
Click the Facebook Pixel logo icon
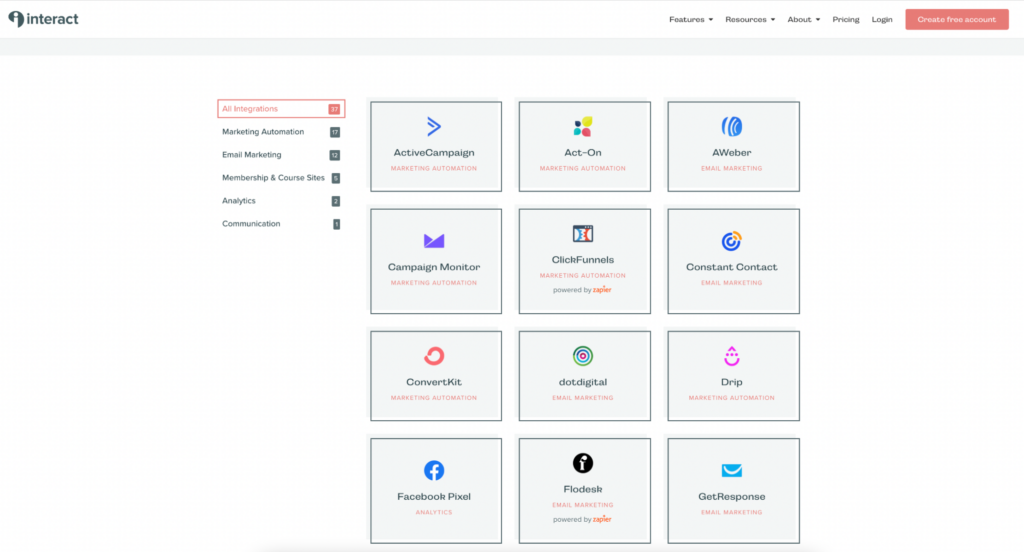tap(434, 470)
